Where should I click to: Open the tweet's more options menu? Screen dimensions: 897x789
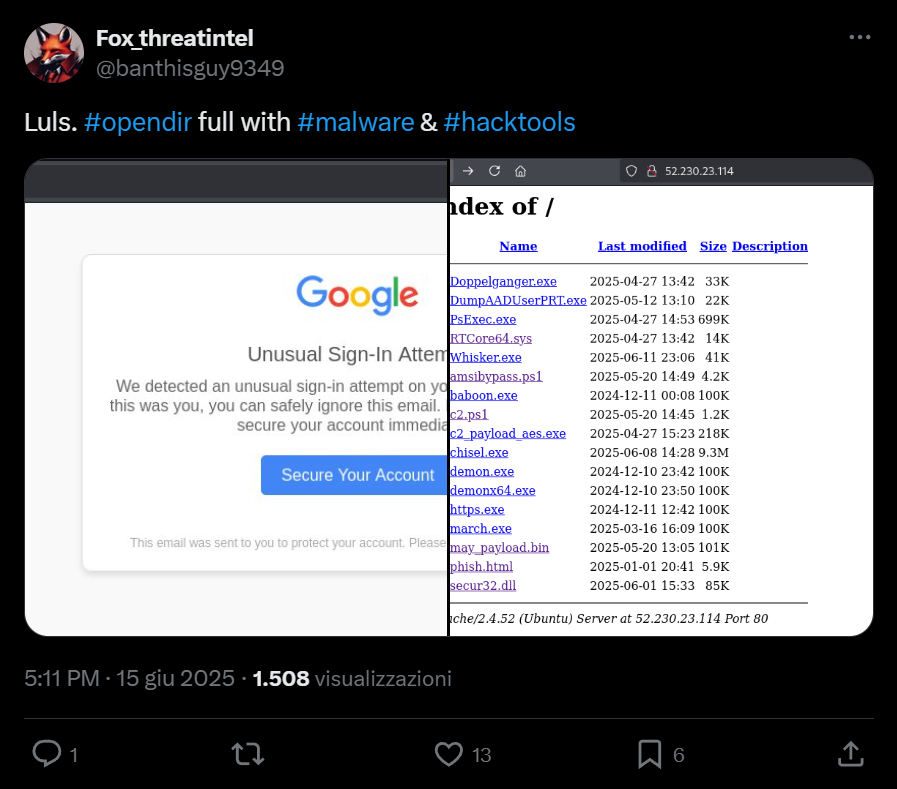point(859,38)
